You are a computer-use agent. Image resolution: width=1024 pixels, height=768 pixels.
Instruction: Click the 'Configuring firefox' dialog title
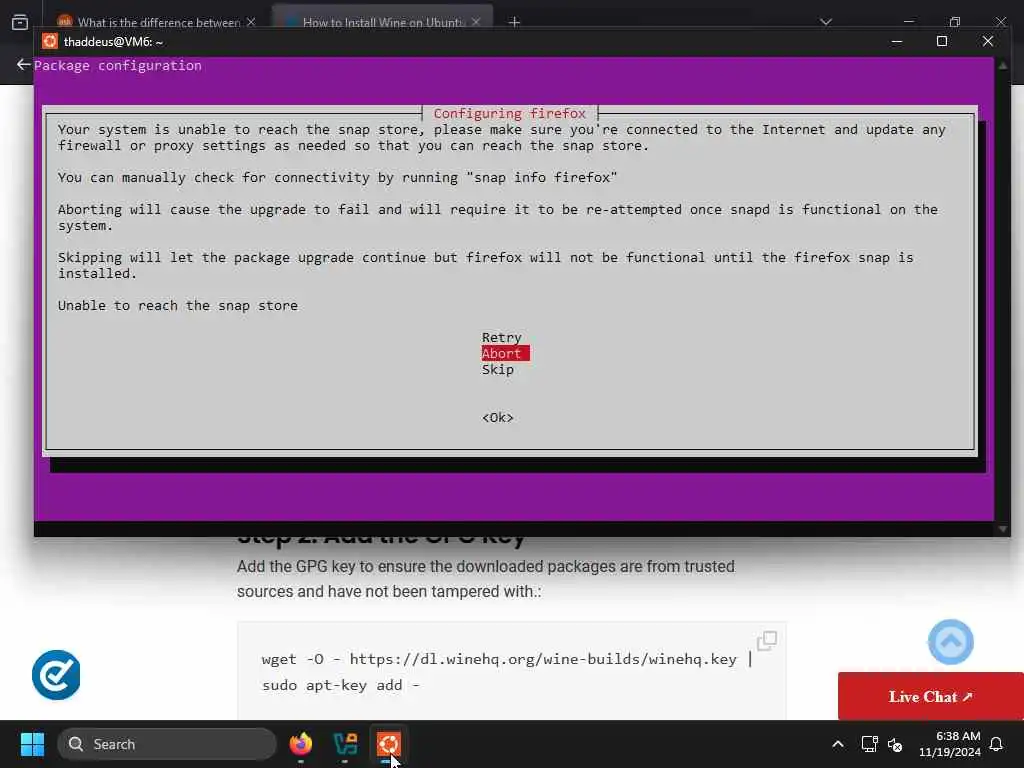pyautogui.click(x=509, y=114)
